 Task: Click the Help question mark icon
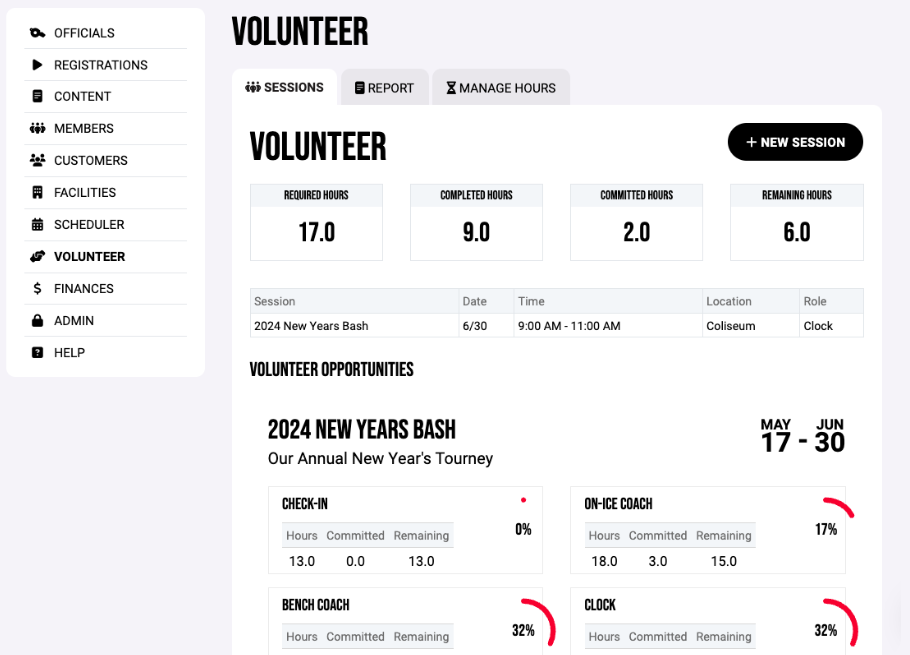(x=37, y=353)
